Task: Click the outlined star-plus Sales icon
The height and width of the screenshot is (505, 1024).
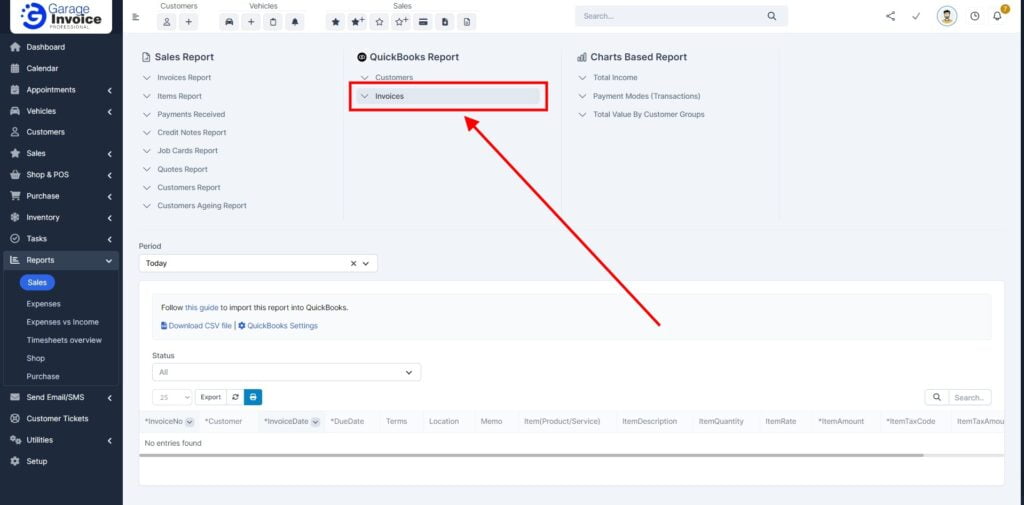Action: tap(401, 22)
